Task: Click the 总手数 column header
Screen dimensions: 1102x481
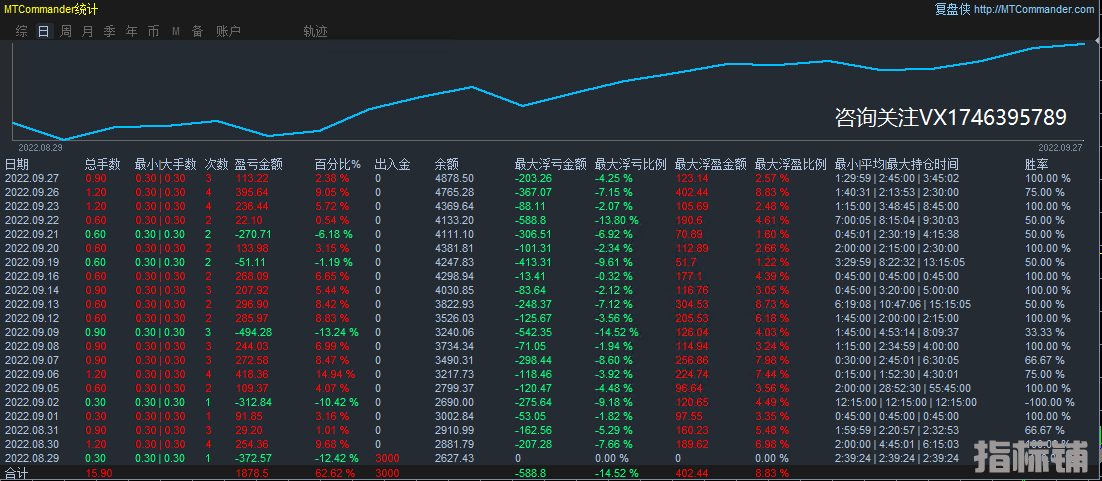Action: coord(103,165)
